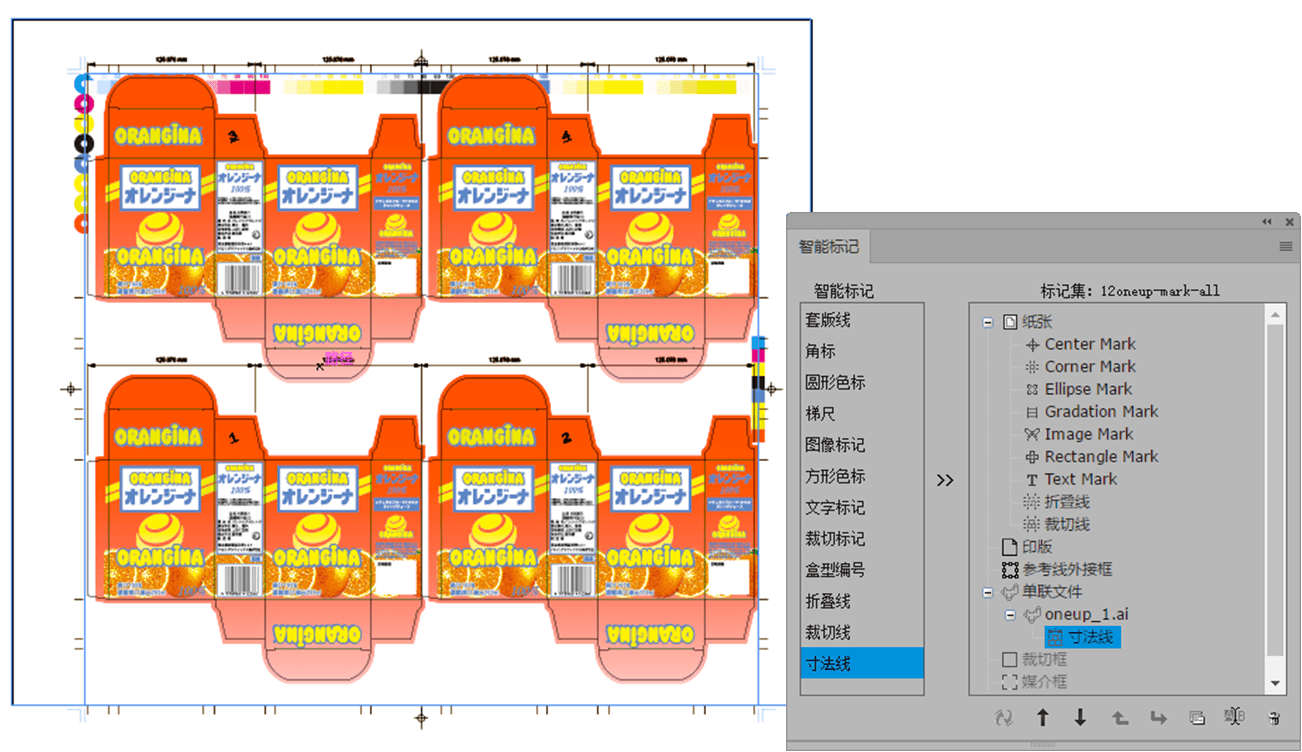Click the trash icon to delete selected mark

point(1273,717)
